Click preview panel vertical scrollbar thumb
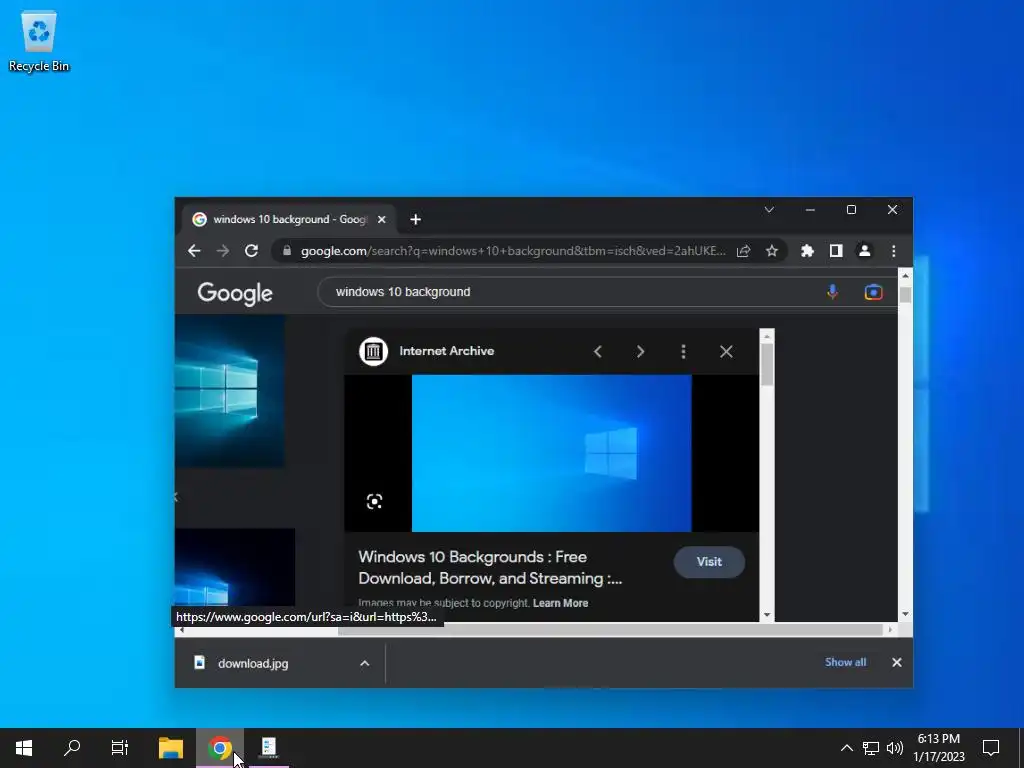This screenshot has height=768, width=1024. point(767,364)
